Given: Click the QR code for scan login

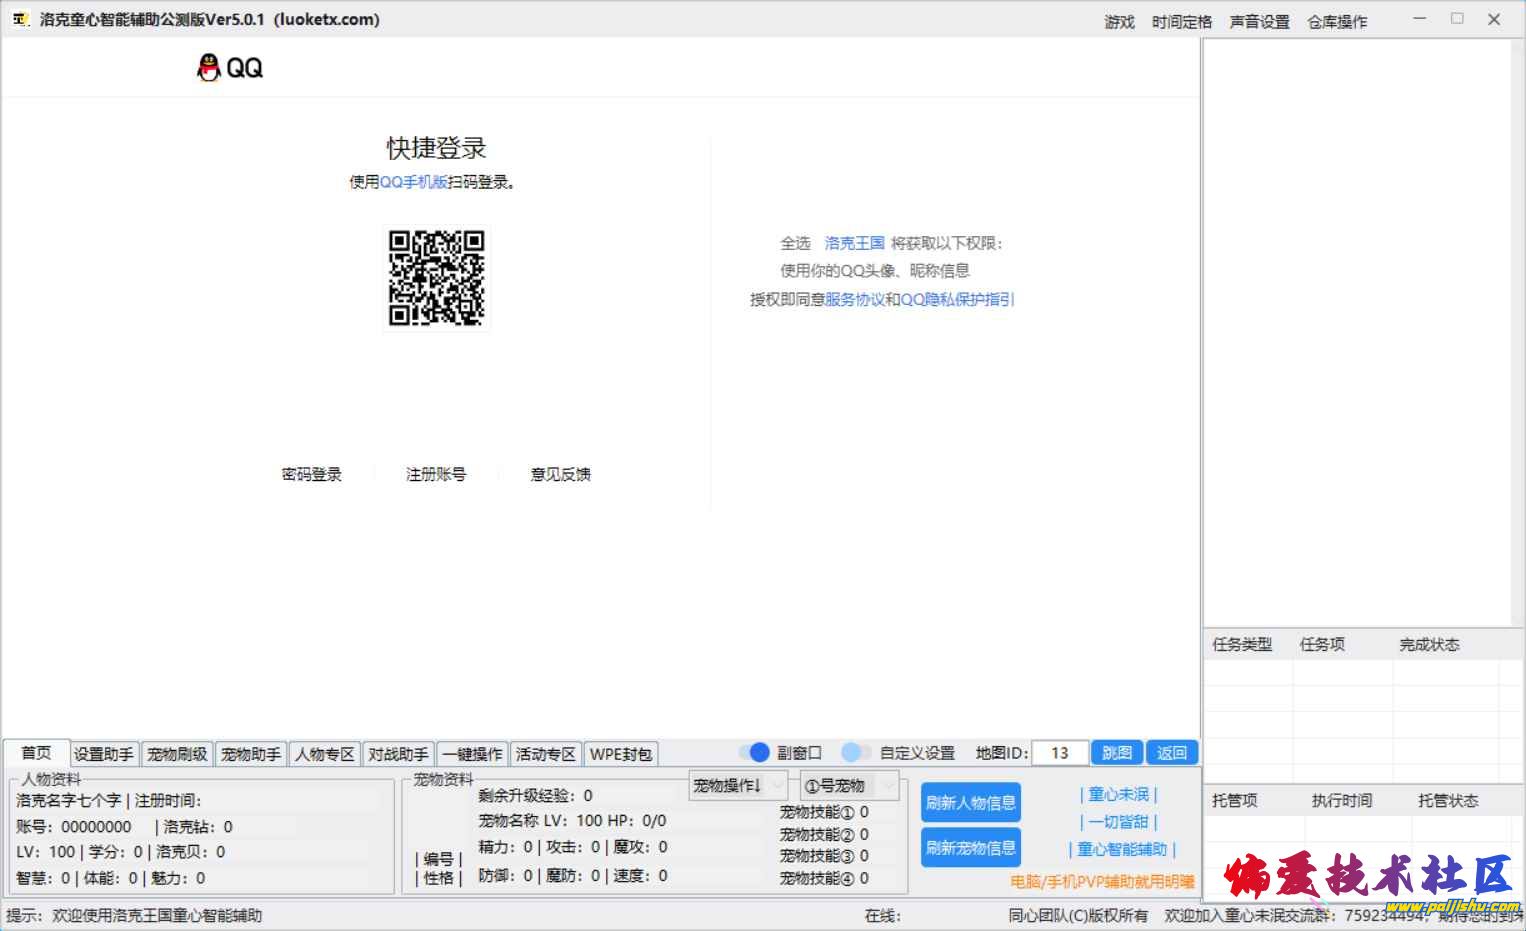Looking at the screenshot, I should coord(436,278).
